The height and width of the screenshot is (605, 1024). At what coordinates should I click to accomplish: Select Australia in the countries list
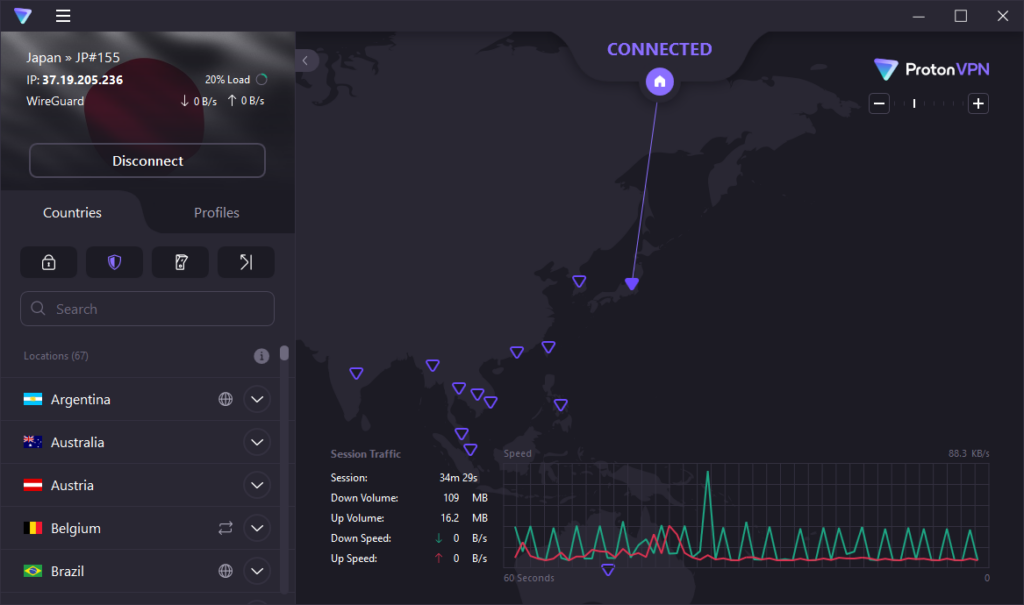(x=140, y=442)
